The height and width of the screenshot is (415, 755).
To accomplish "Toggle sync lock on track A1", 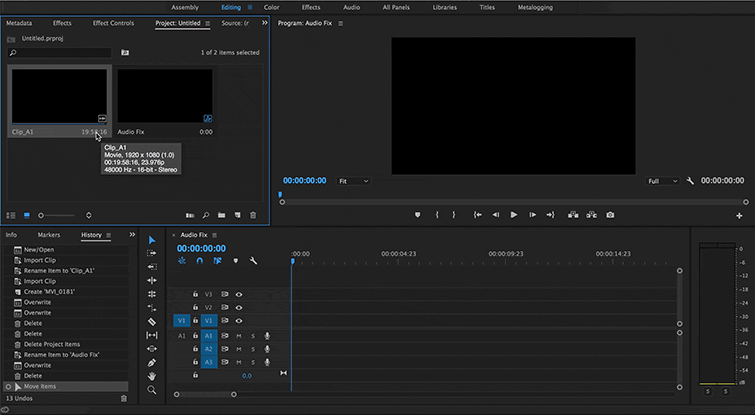I will point(224,336).
